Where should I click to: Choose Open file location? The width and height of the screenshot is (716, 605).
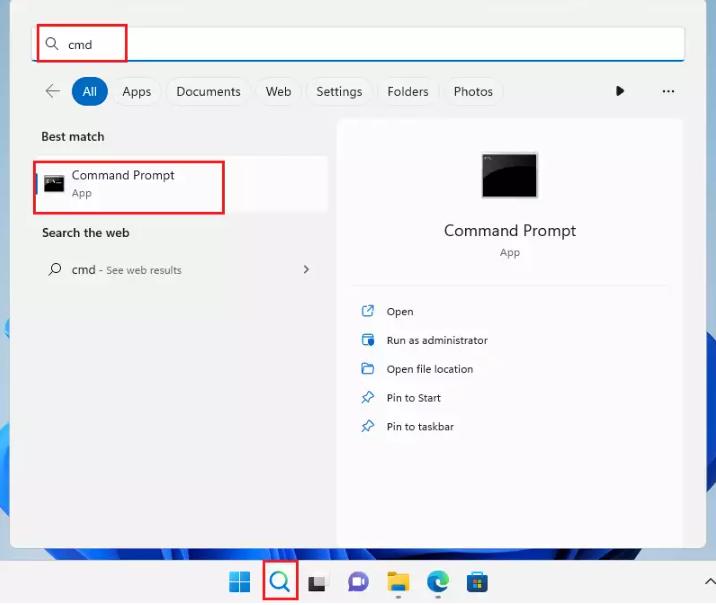click(430, 369)
